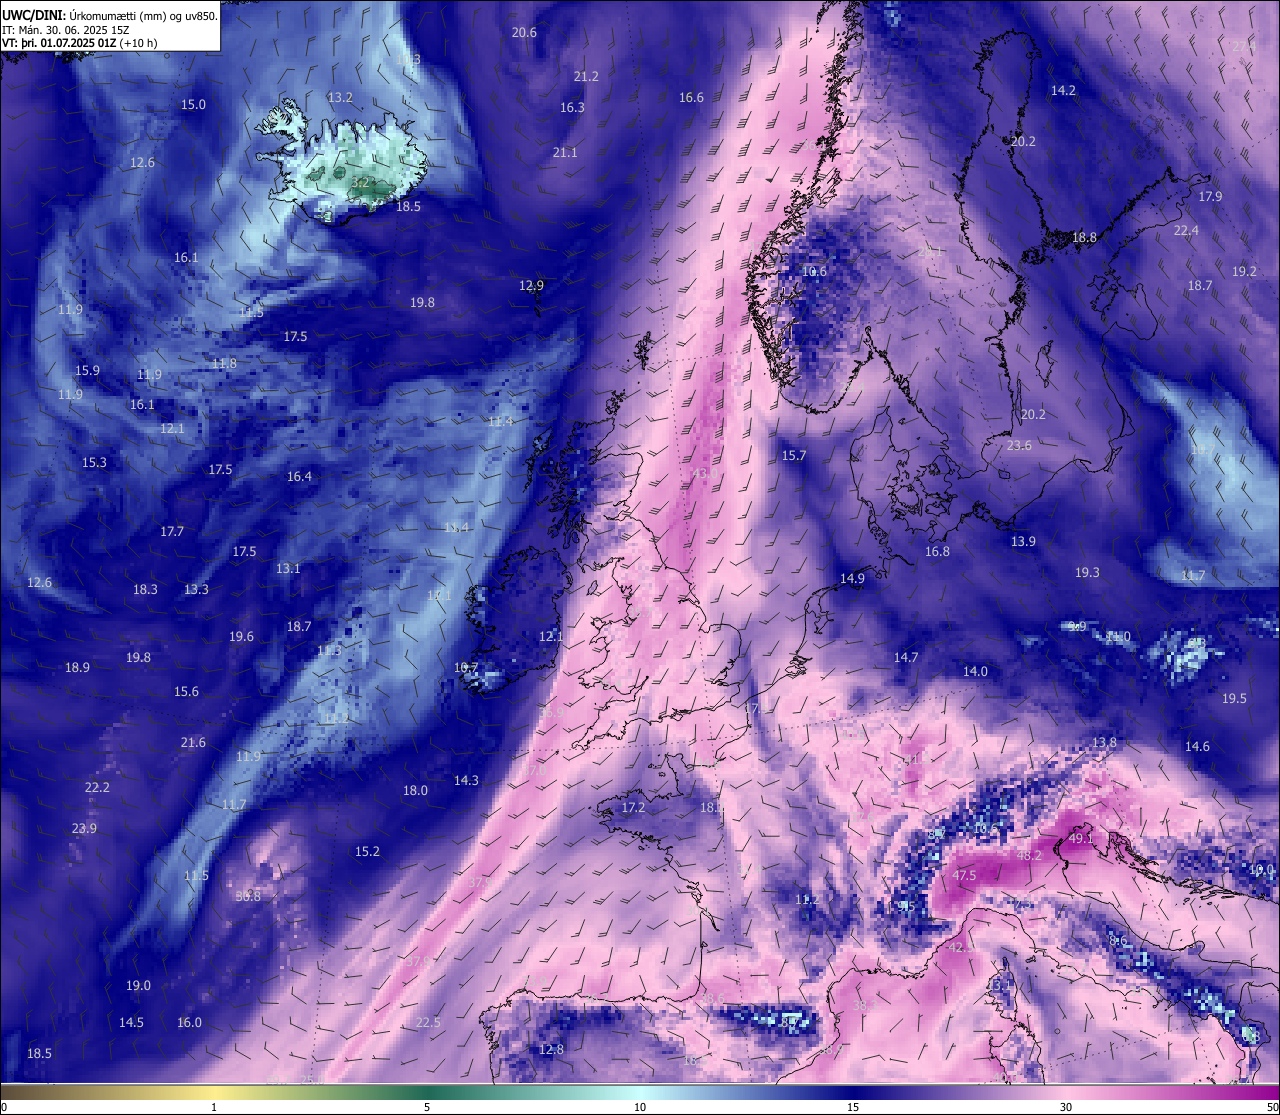Click the 19.3 map value

tap(1087, 573)
